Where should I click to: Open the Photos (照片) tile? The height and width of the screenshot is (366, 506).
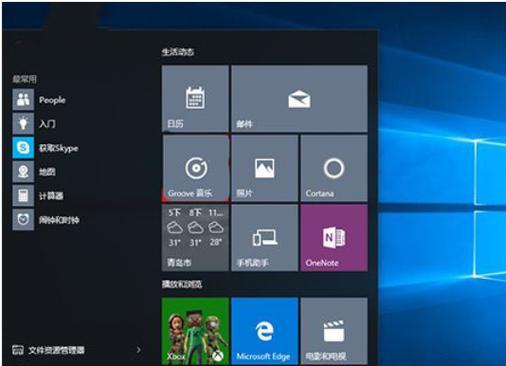[x=265, y=168]
